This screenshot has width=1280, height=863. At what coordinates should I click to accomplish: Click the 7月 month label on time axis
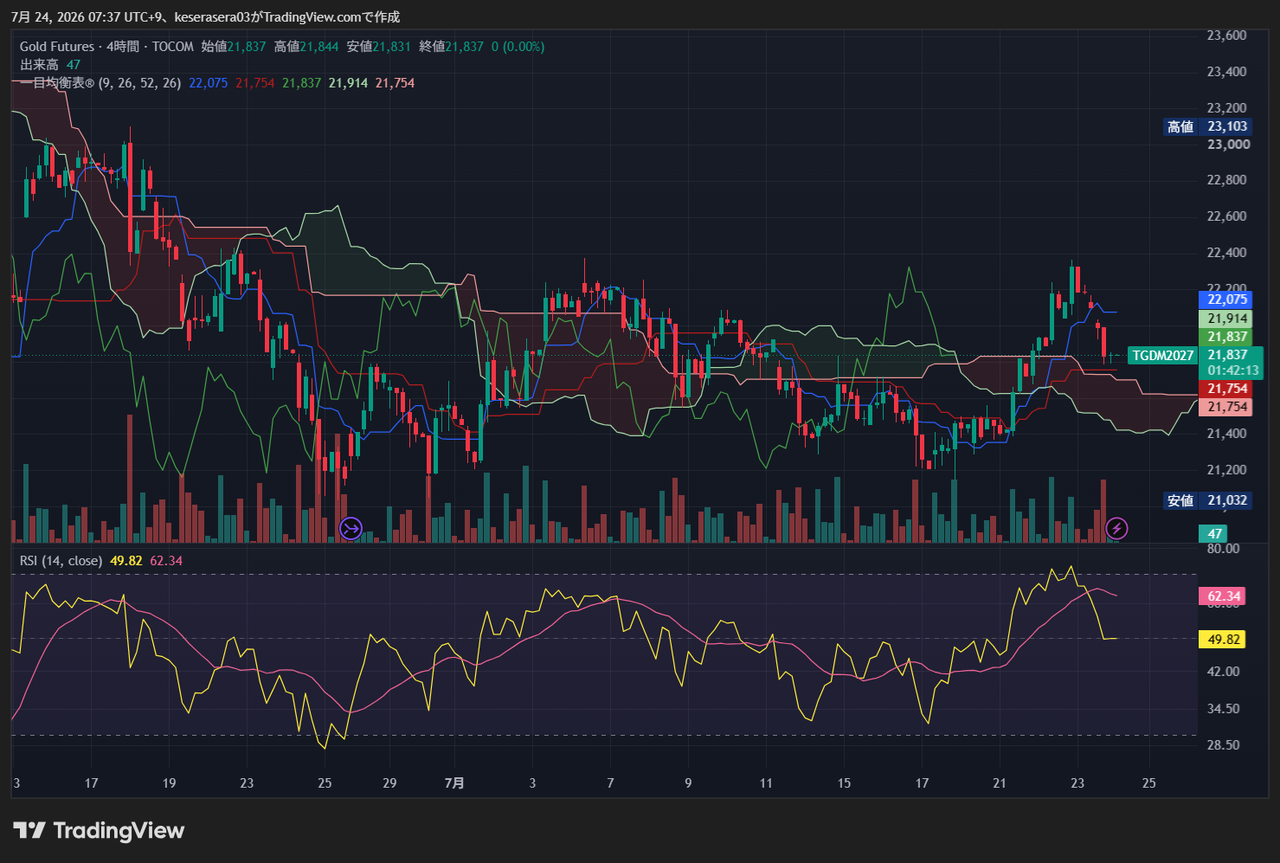(454, 783)
